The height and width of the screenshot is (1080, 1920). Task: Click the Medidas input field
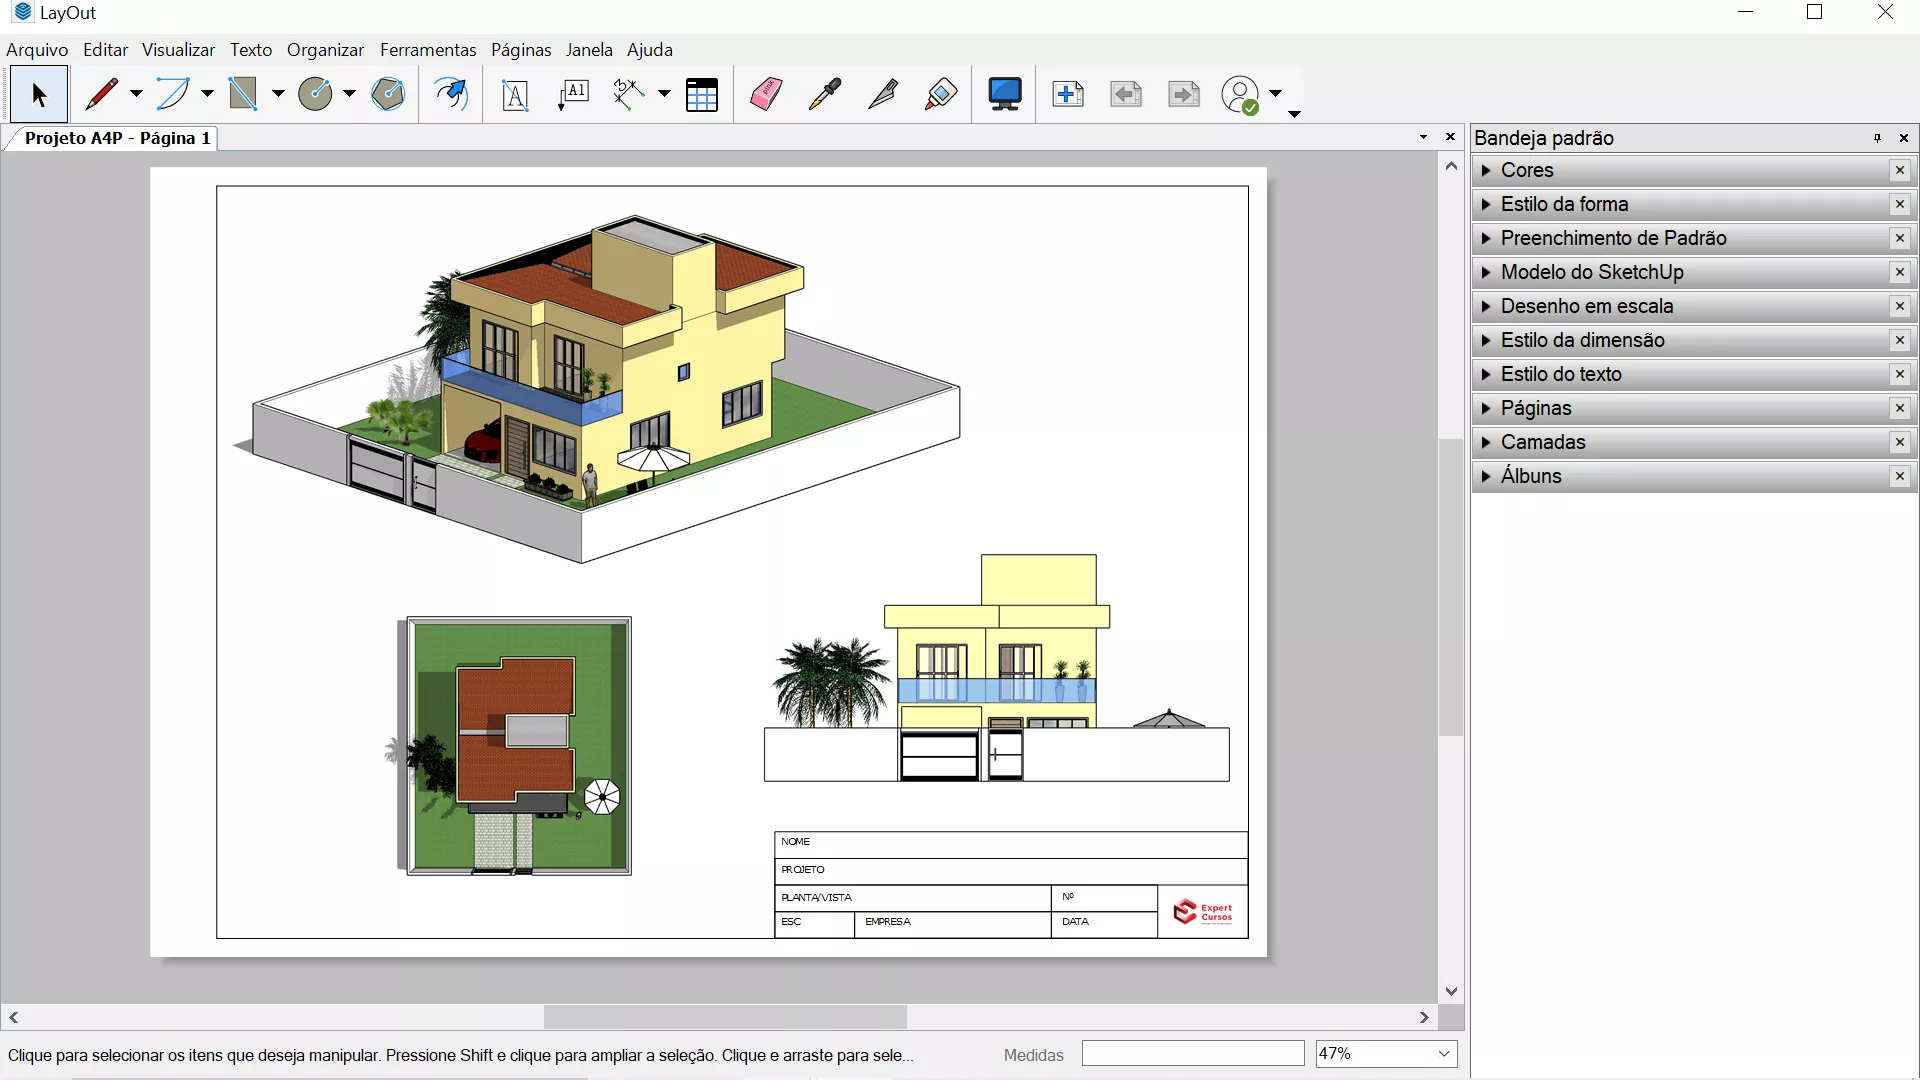pyautogui.click(x=1192, y=1053)
